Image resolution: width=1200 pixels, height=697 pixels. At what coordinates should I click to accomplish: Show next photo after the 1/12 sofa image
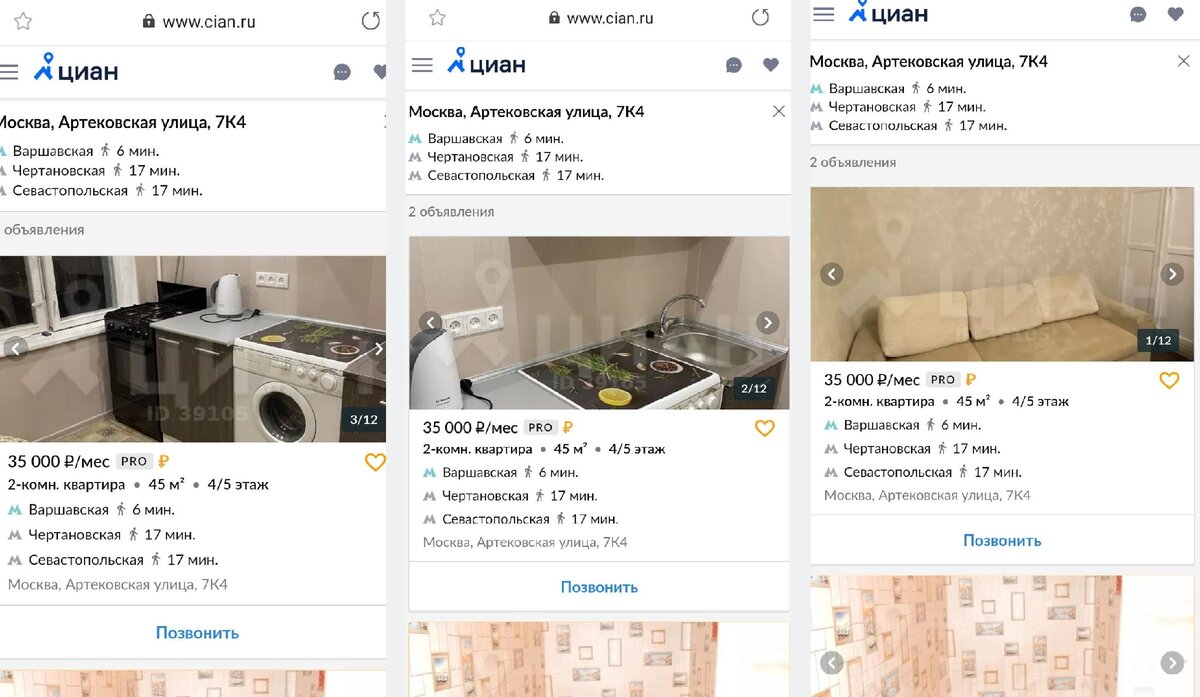(1172, 274)
